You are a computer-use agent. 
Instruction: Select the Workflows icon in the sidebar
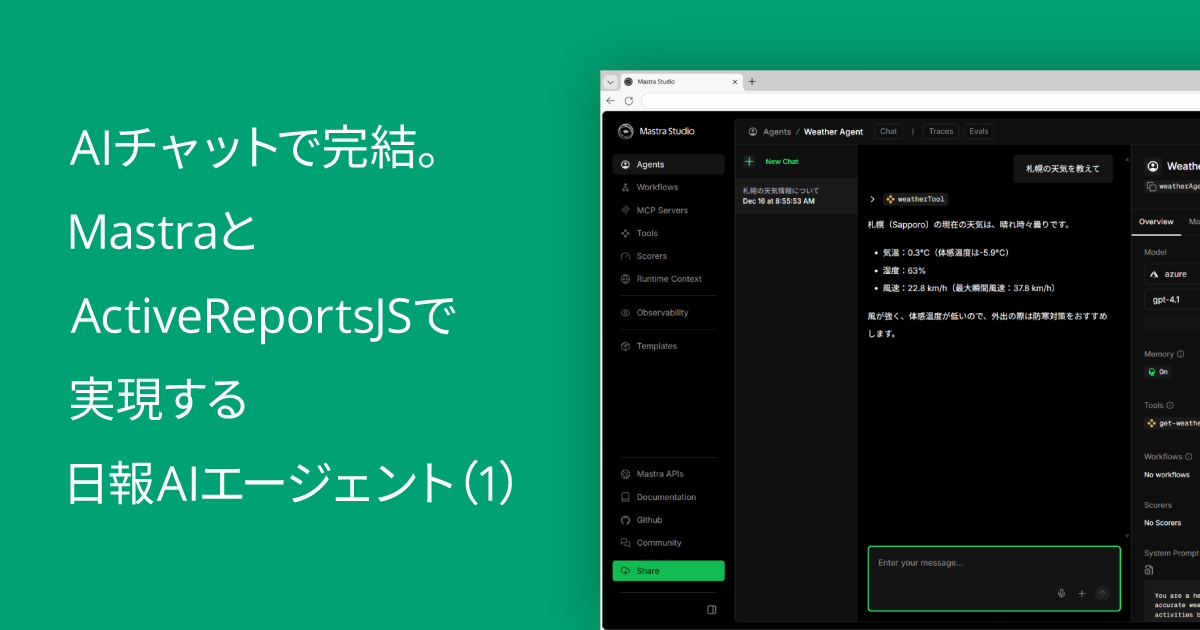[623, 187]
